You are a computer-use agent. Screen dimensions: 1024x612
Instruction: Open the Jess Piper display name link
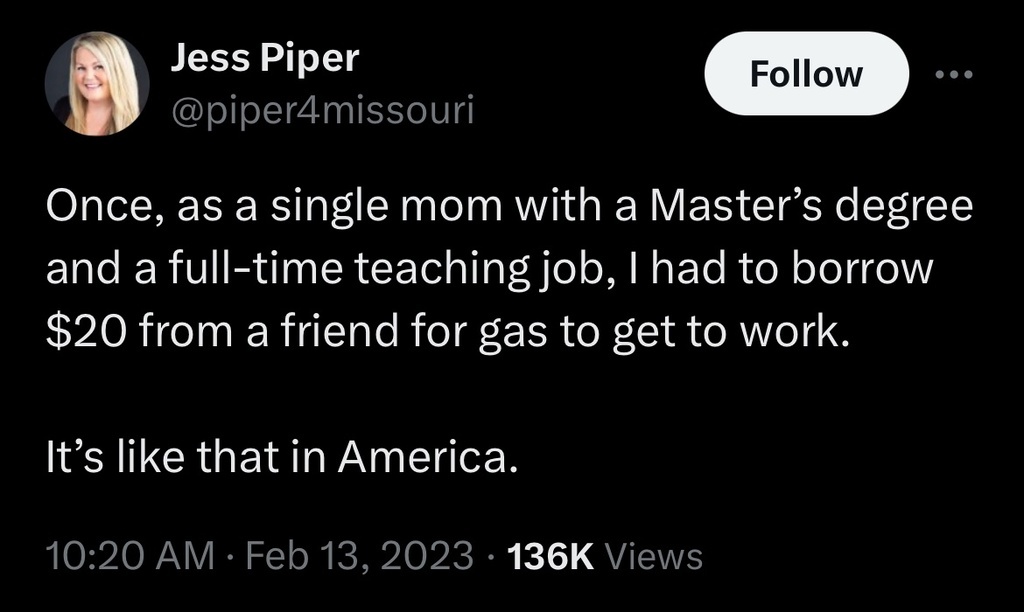(263, 59)
